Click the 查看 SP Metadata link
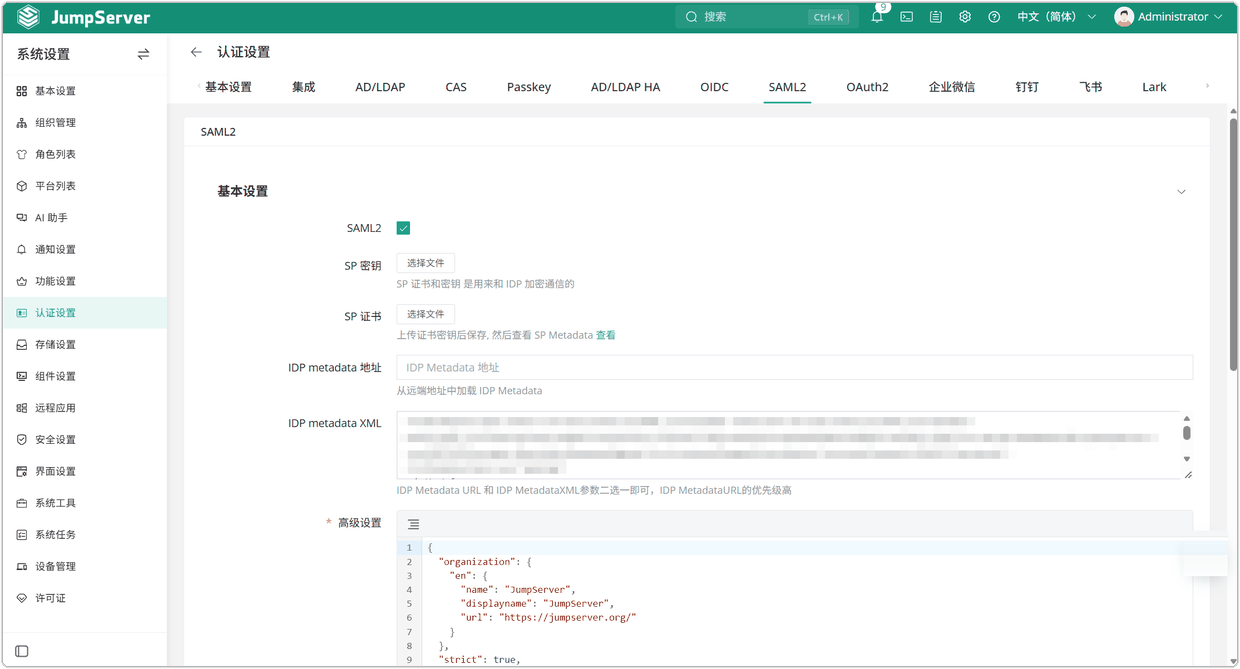Screen dimensions: 1240x669 point(606,336)
